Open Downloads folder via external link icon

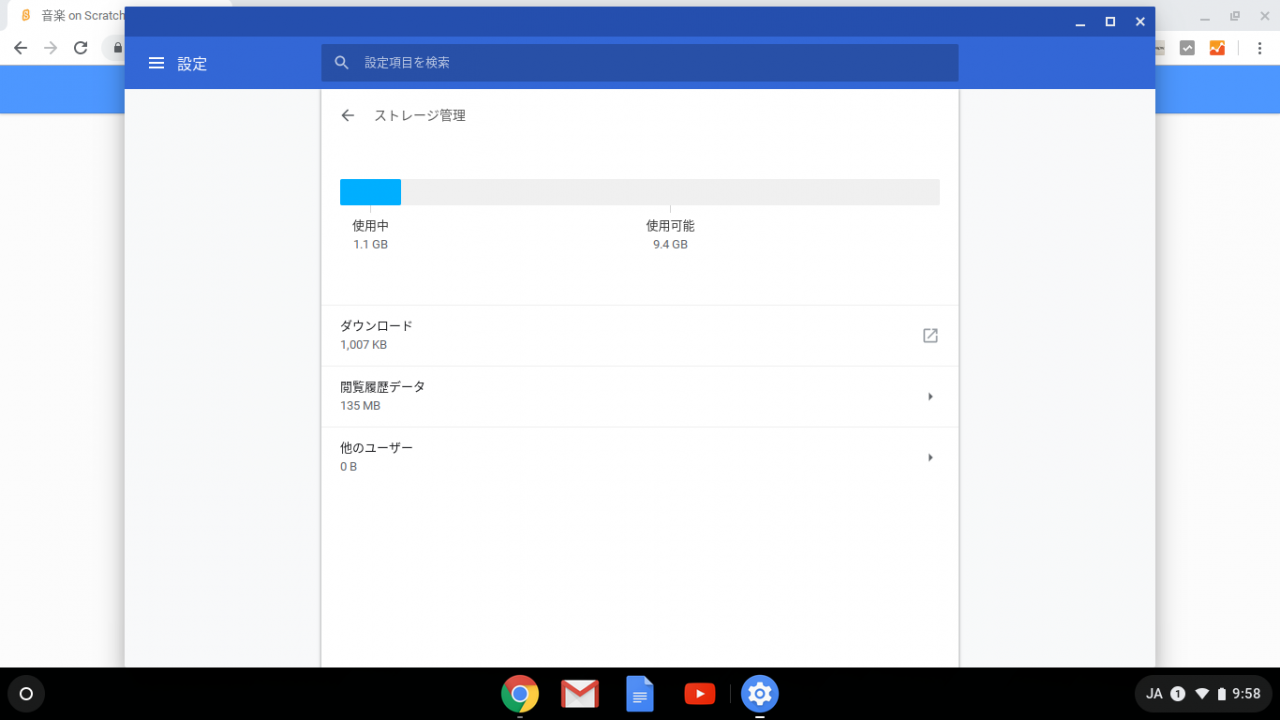930,336
